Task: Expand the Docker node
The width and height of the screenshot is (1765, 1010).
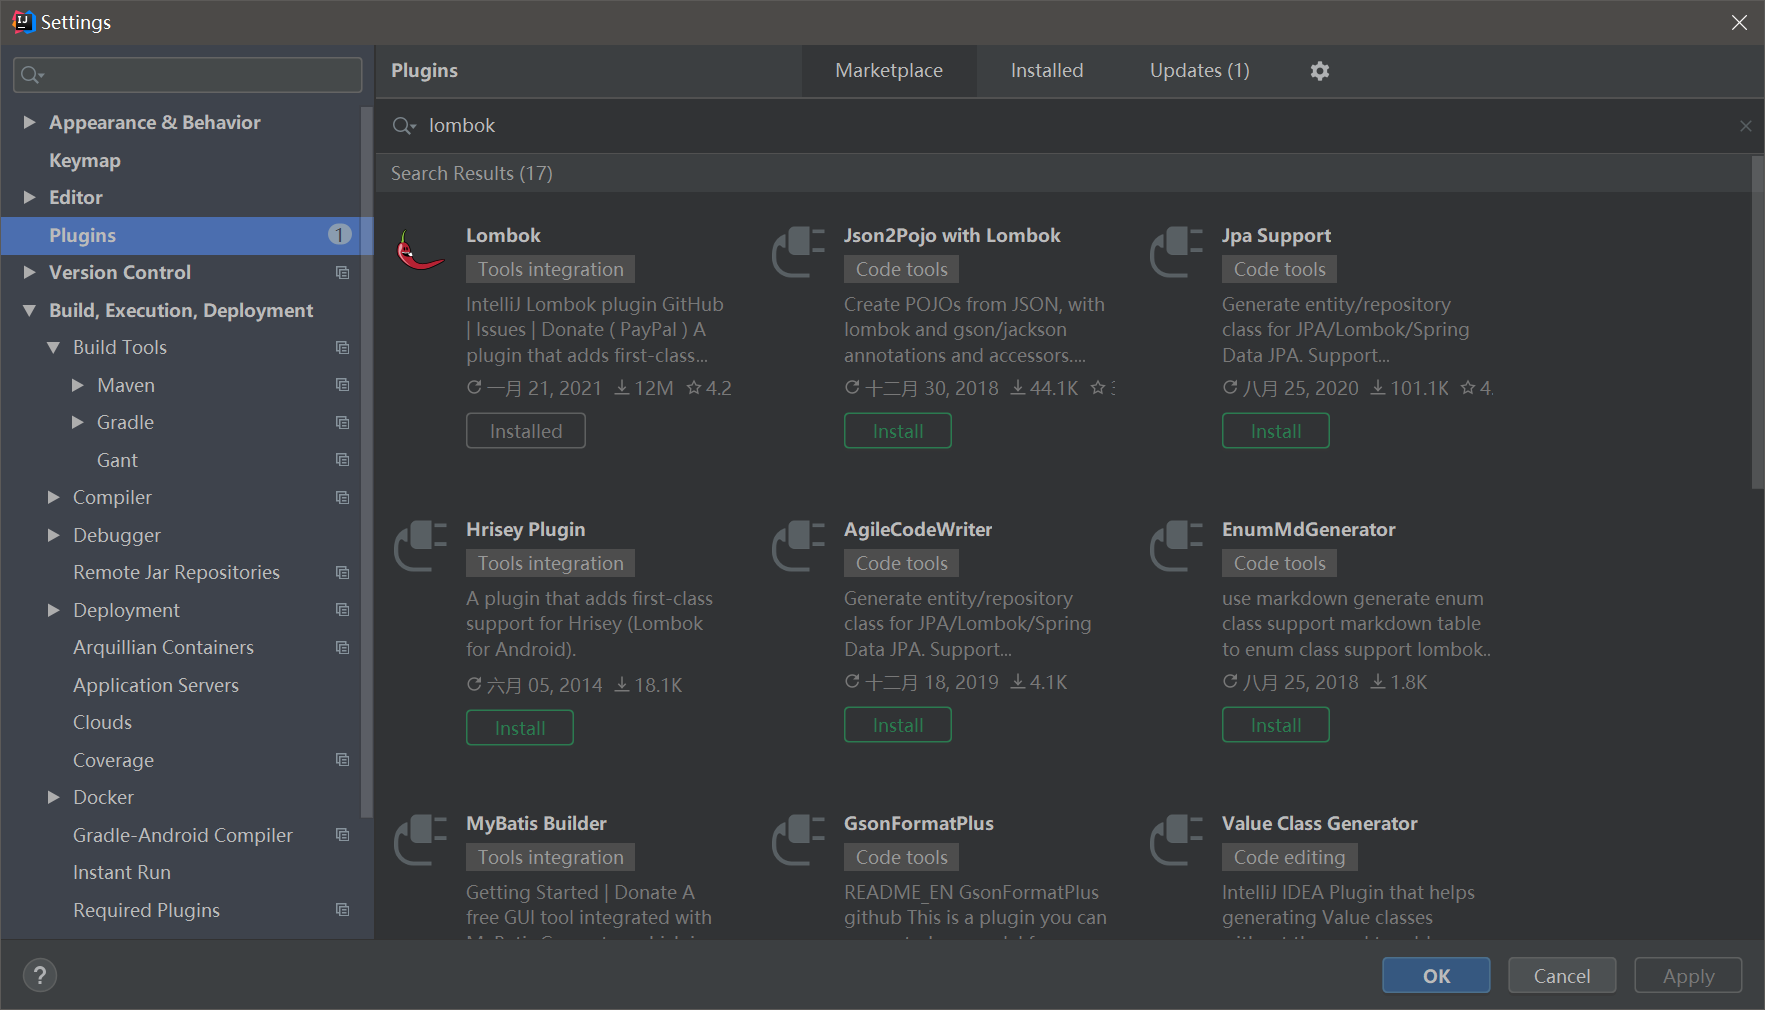Action: pyautogui.click(x=53, y=797)
